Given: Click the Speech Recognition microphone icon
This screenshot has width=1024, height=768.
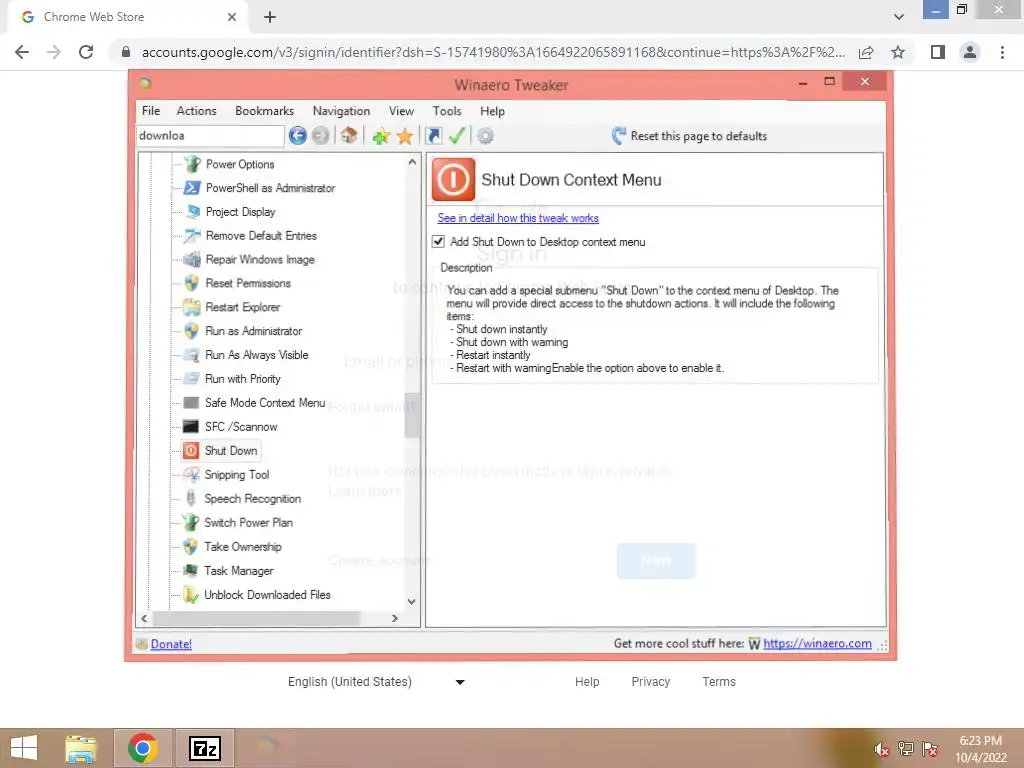Looking at the screenshot, I should [191, 498].
